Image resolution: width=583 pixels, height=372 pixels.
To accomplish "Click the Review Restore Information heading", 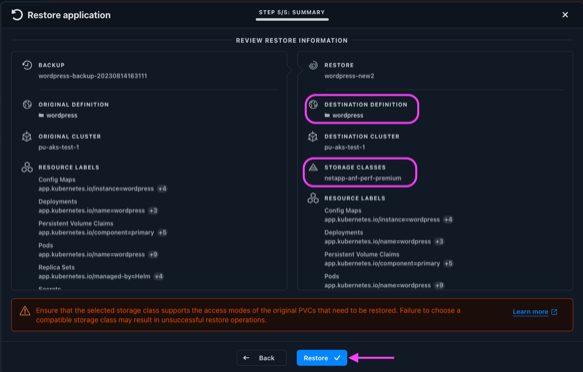I will (292, 41).
